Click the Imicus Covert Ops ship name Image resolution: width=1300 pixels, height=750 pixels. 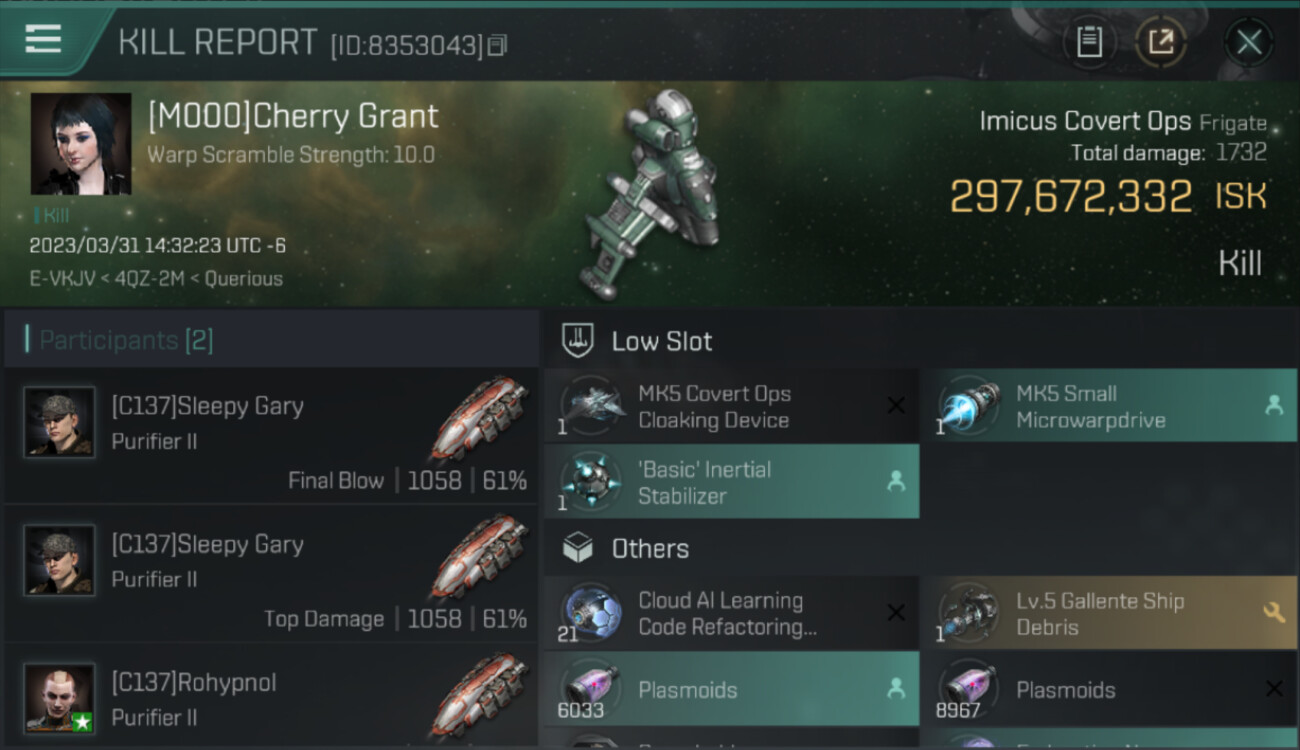tap(1085, 122)
